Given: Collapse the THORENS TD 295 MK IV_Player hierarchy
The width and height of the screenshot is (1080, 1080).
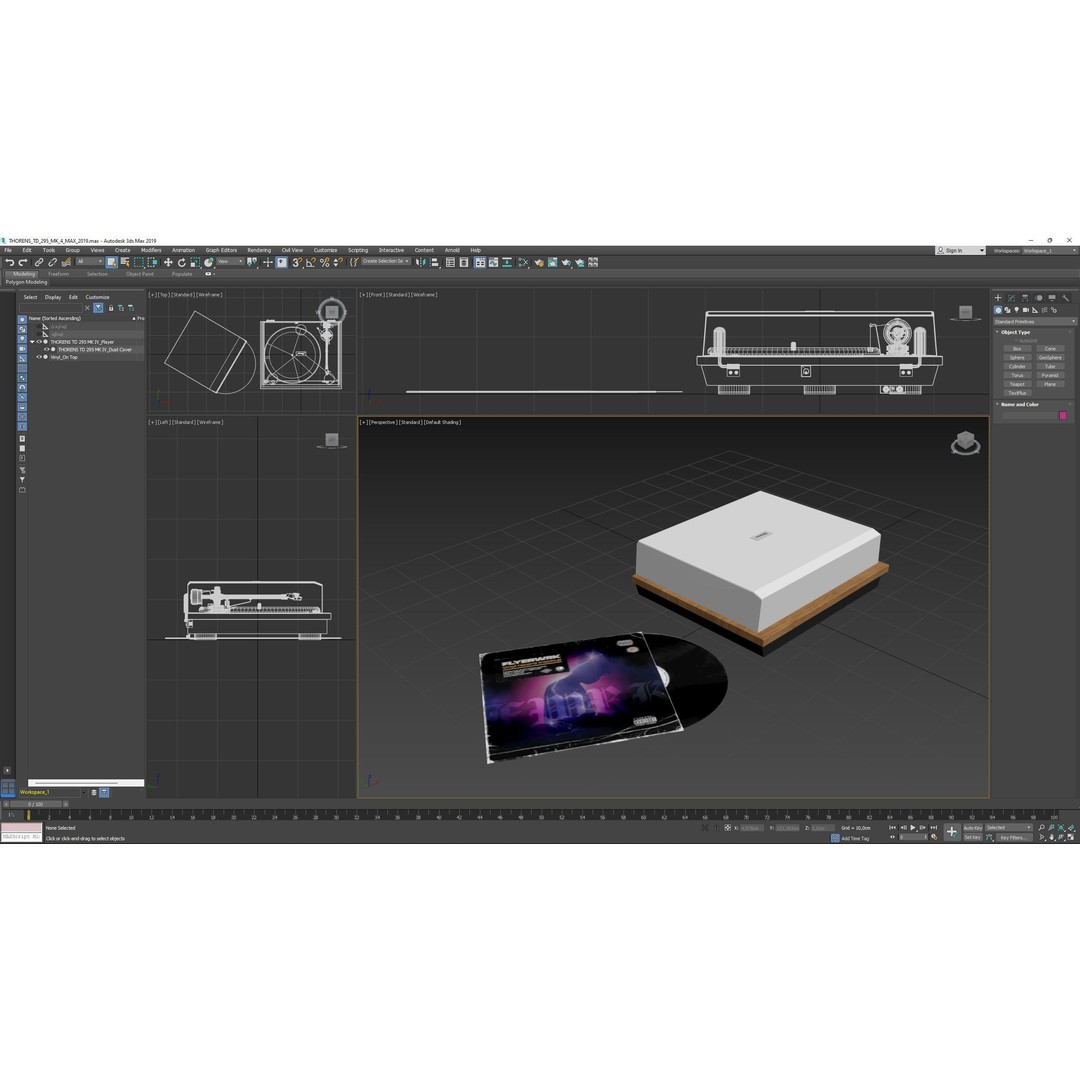Looking at the screenshot, I should [32, 341].
